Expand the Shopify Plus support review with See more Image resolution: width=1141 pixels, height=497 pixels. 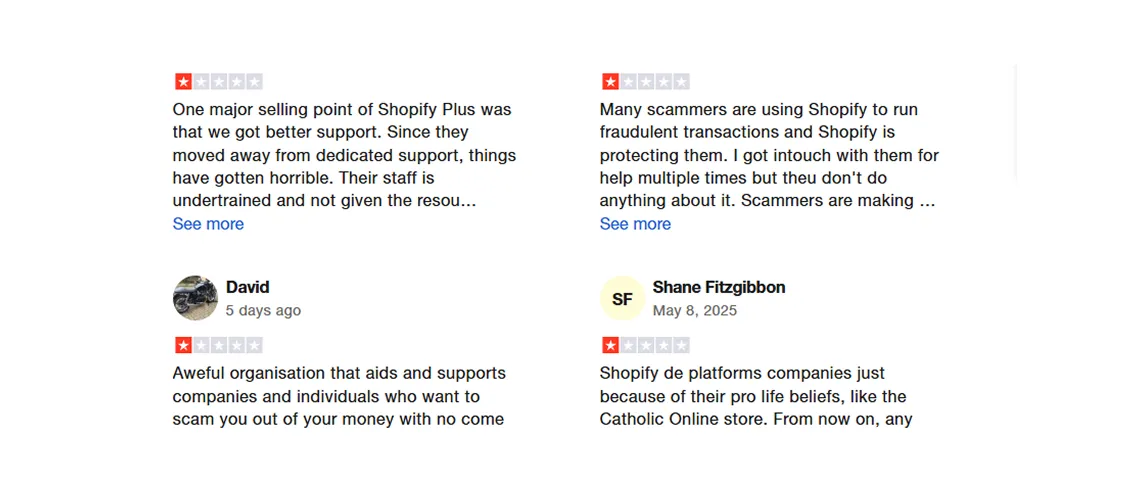pos(208,224)
